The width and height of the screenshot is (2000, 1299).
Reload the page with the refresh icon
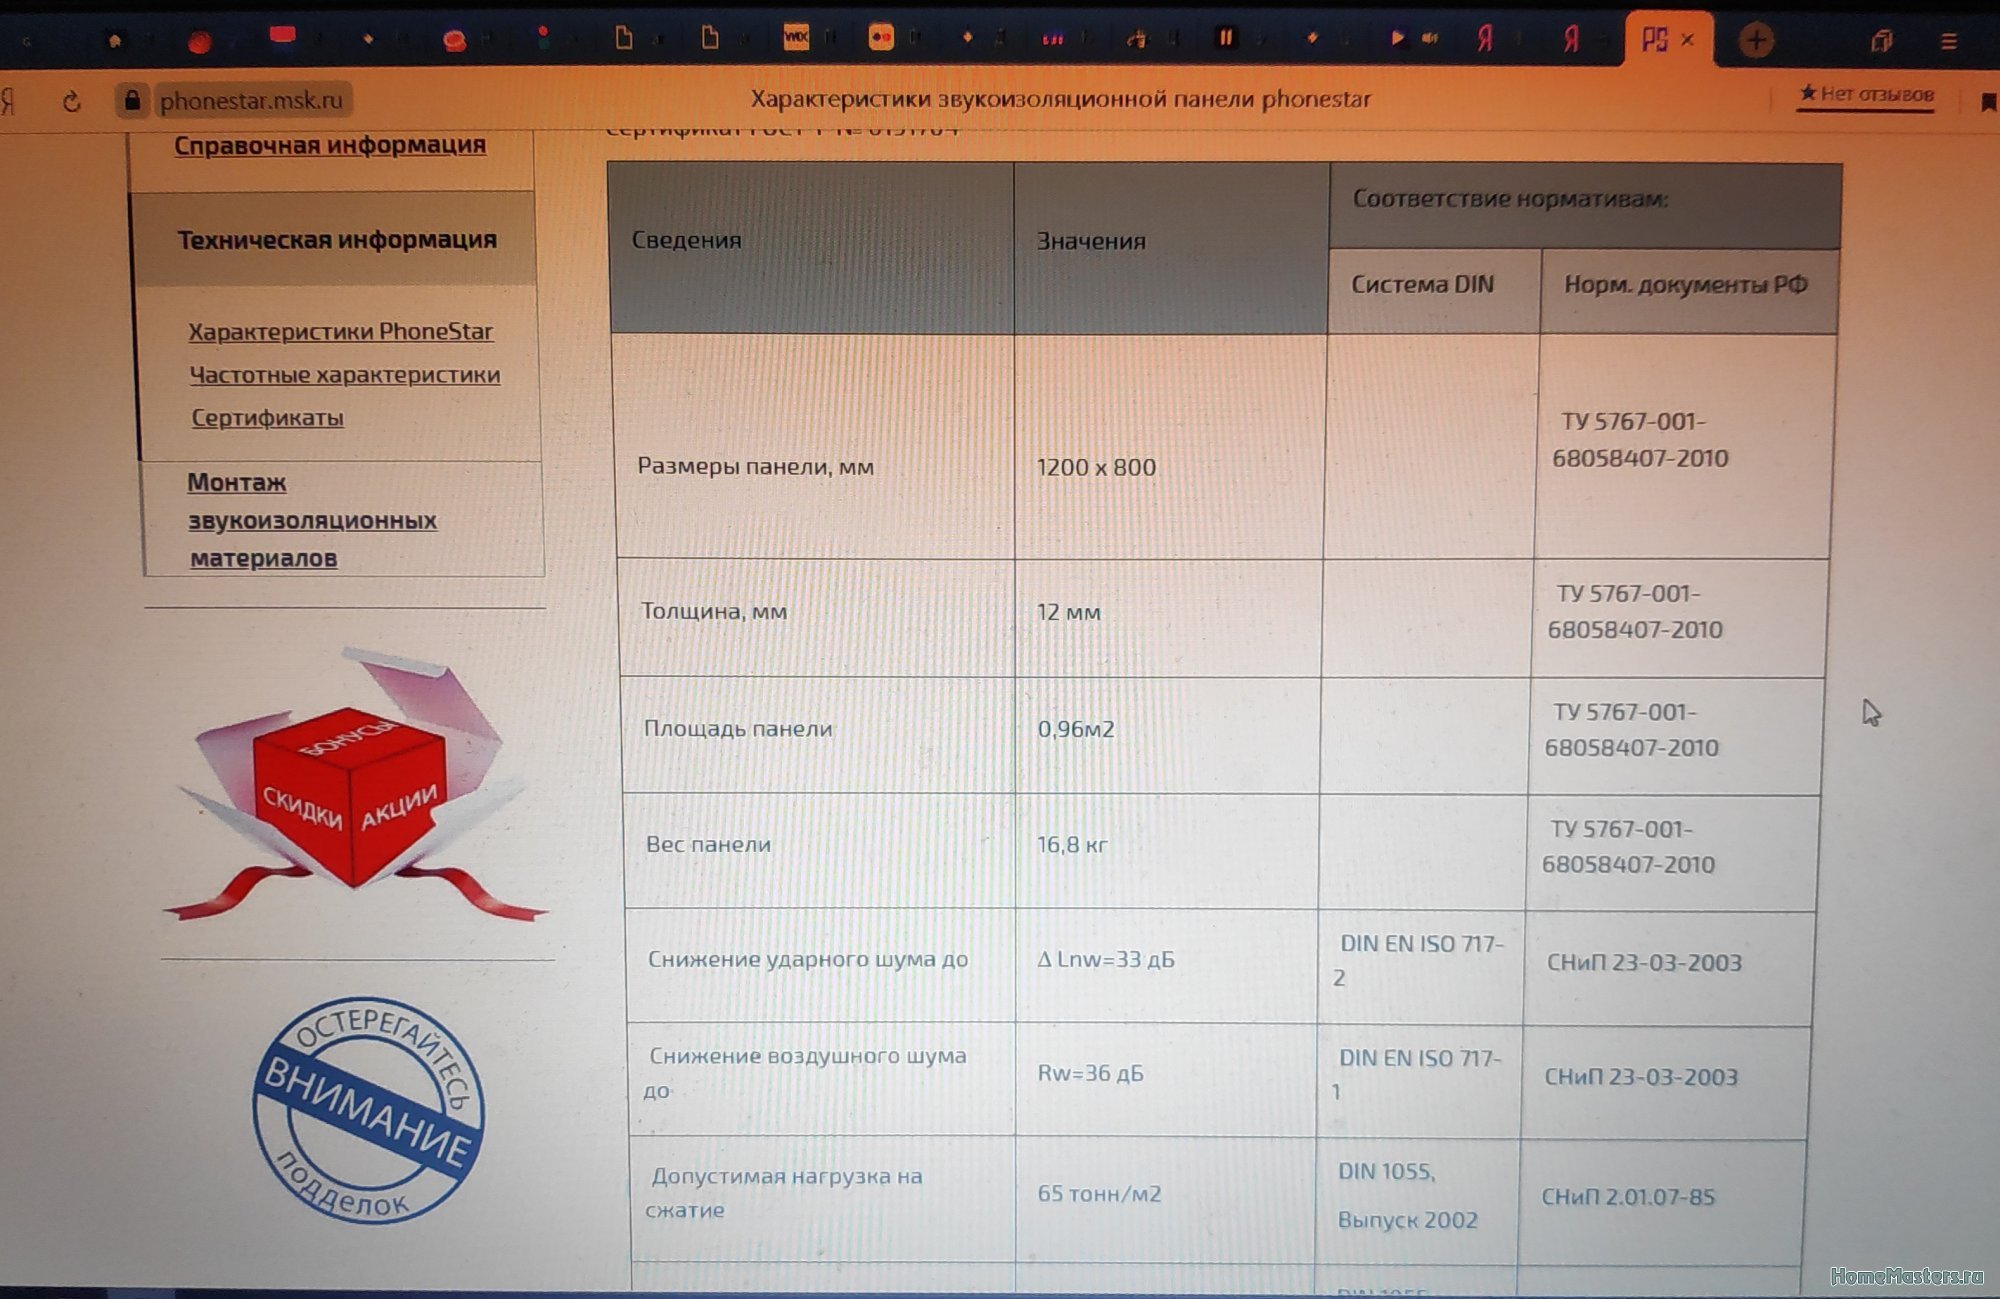pos(71,101)
